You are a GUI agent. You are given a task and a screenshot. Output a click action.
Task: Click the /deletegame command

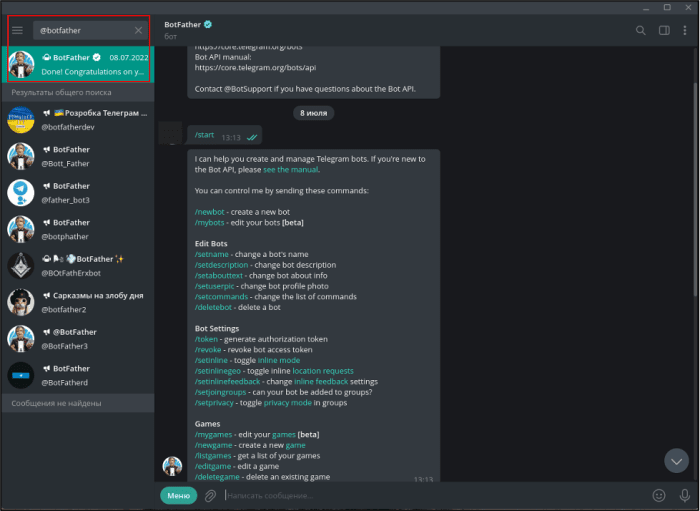pyautogui.click(x=217, y=477)
